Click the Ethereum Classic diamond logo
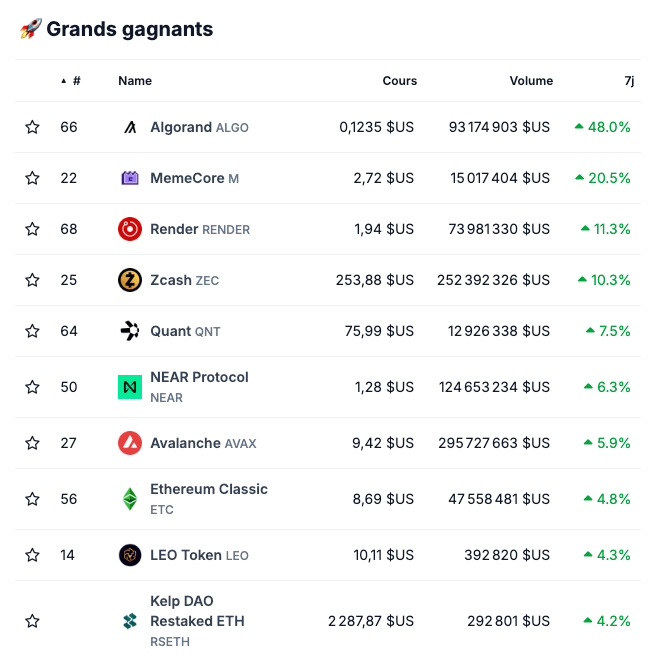Image resolution: width=664 pixels, height=657 pixels. click(x=130, y=499)
